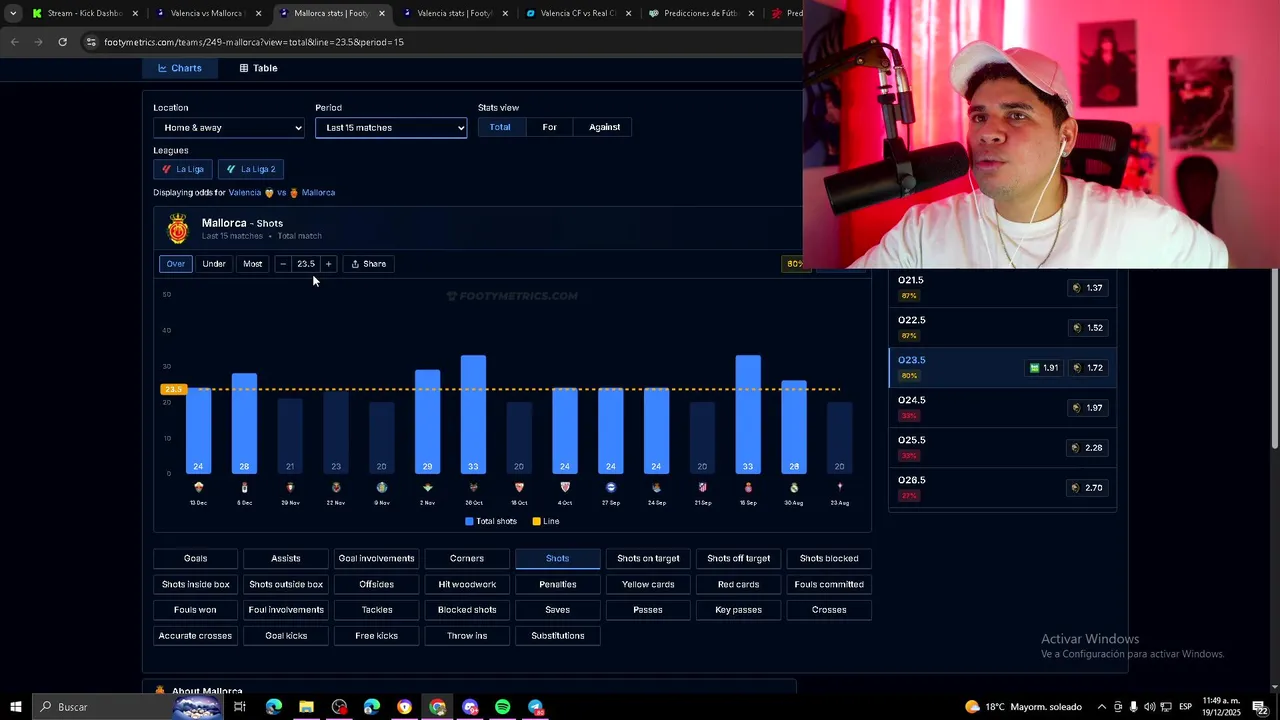
Task: Select the Goals stat button
Action: point(195,558)
